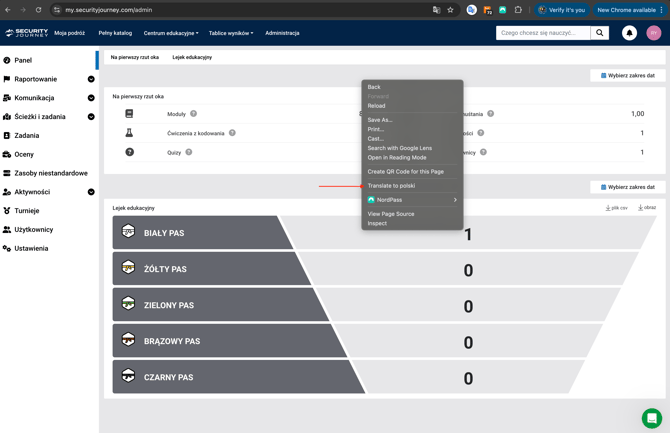670x433 pixels.
Task: Expand the Raportowanie submenu arrow
Action: [91, 79]
